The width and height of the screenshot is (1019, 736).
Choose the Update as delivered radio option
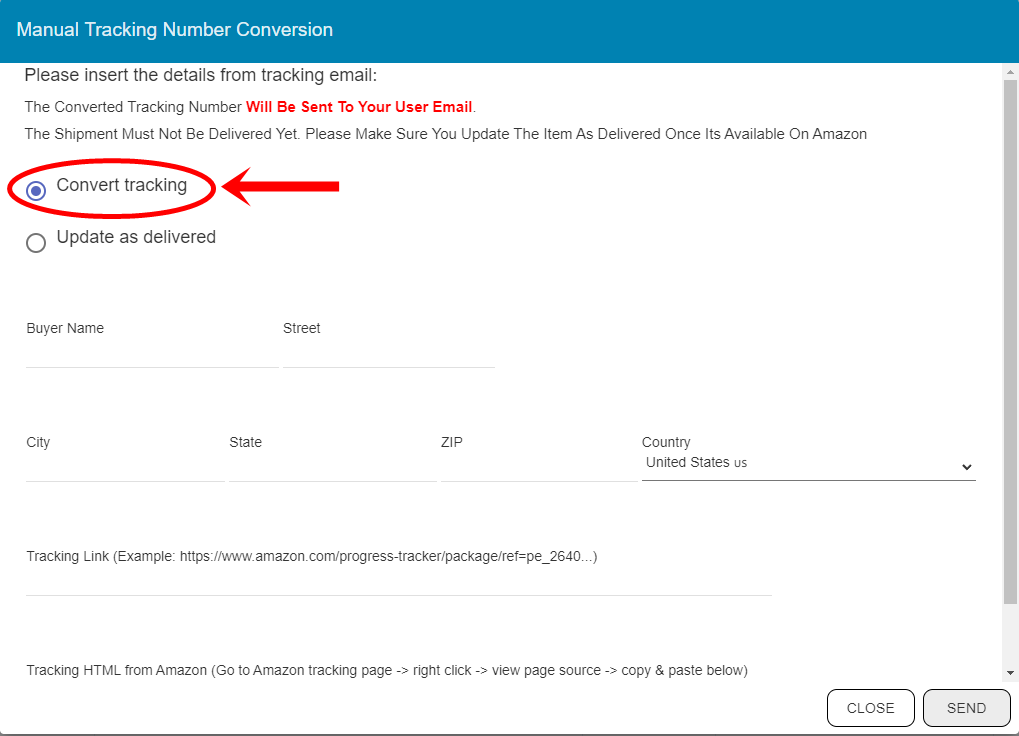36,243
